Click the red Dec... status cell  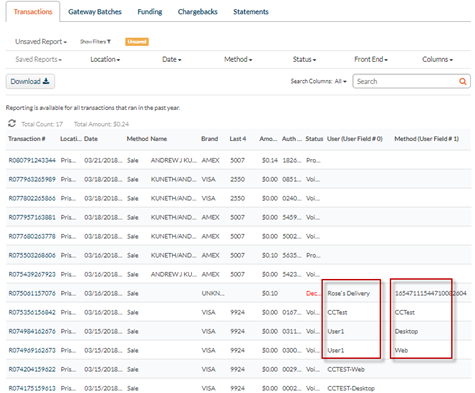(312, 293)
